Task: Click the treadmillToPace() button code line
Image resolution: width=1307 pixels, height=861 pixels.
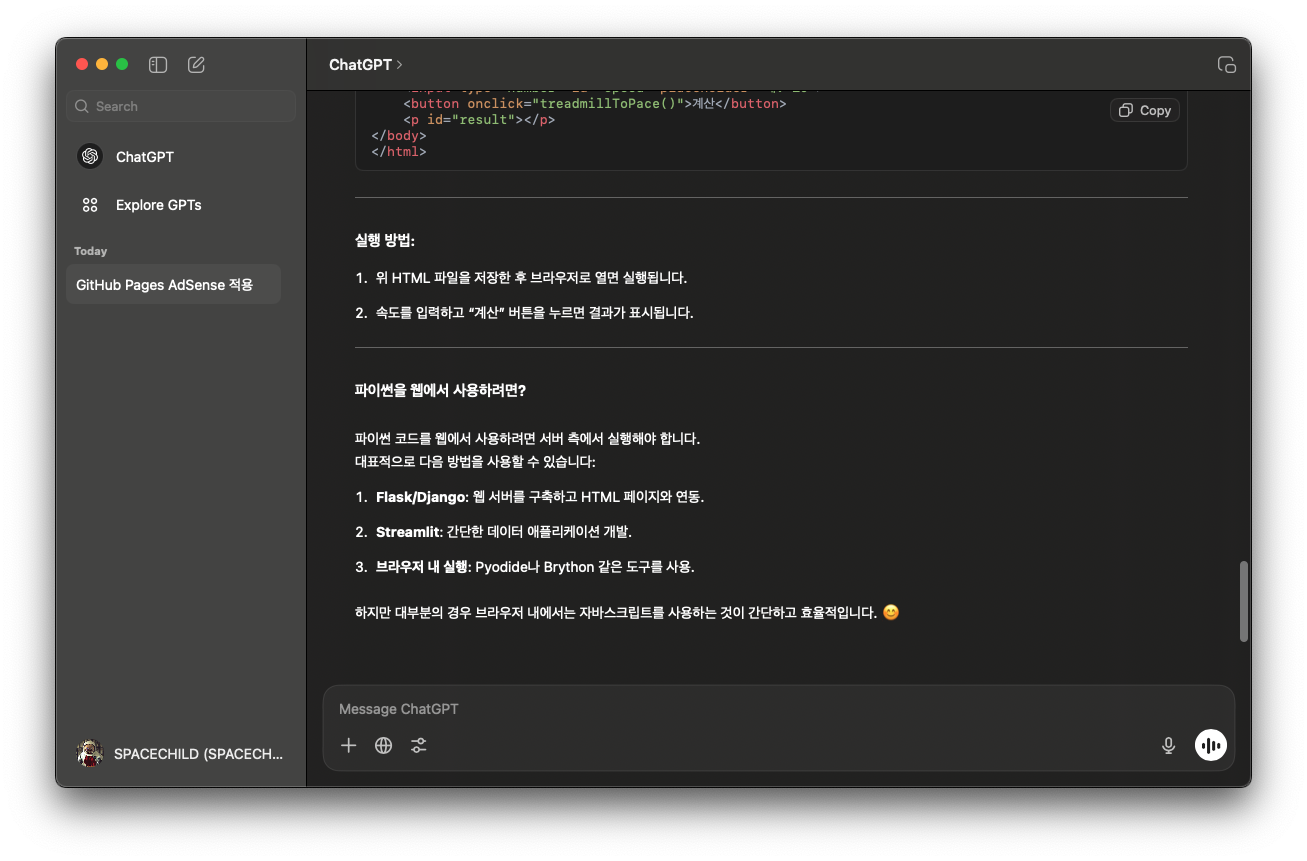Action: click(595, 104)
